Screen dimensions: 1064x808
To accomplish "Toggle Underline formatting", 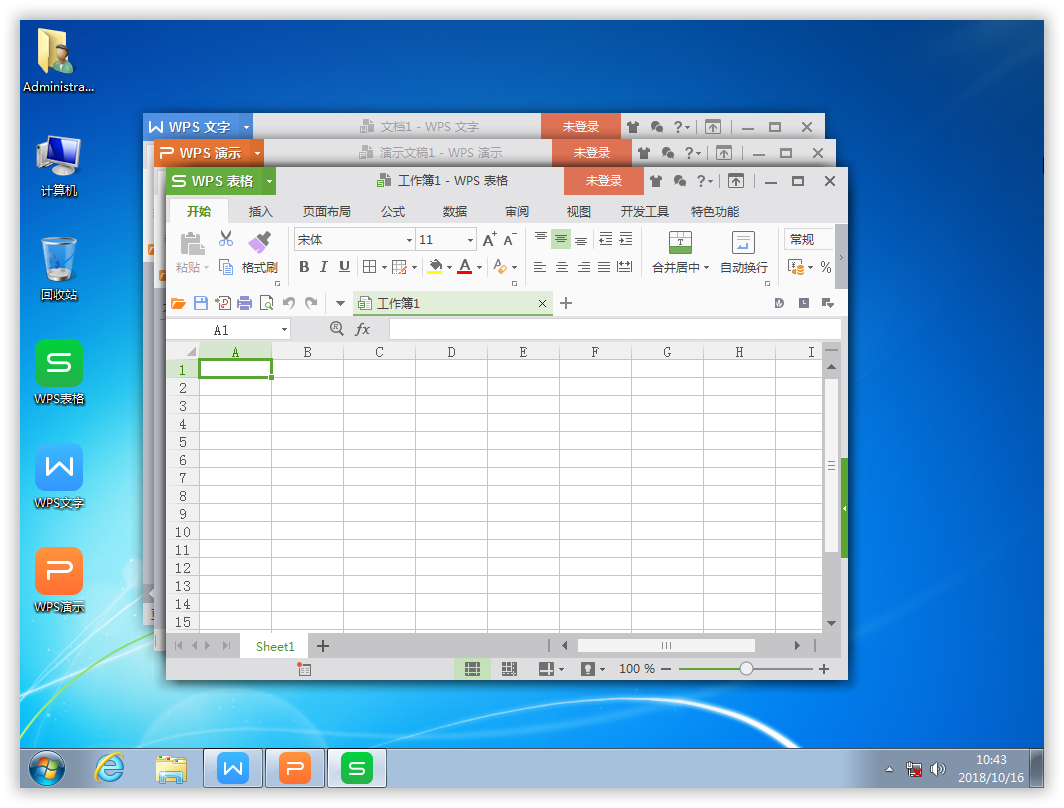I will click(345, 267).
